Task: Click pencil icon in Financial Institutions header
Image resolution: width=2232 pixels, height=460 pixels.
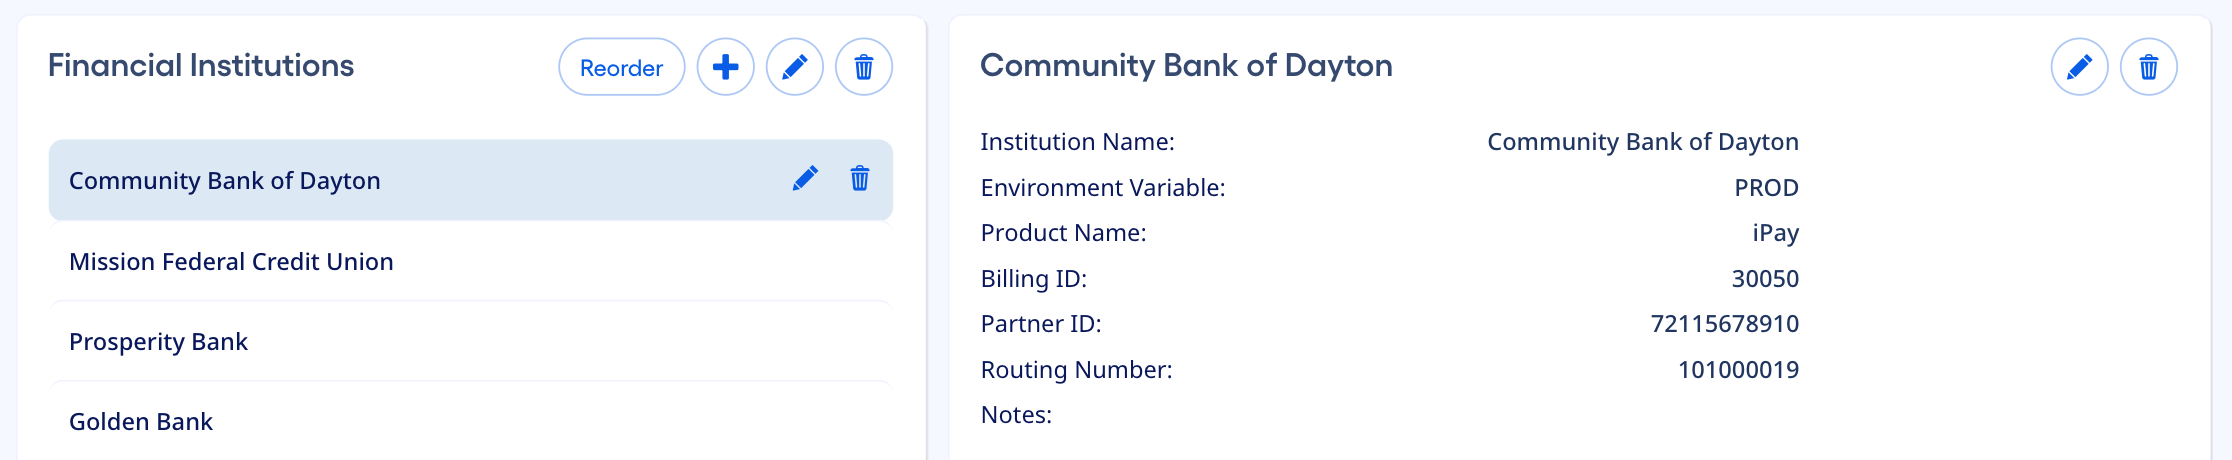Action: tap(794, 67)
